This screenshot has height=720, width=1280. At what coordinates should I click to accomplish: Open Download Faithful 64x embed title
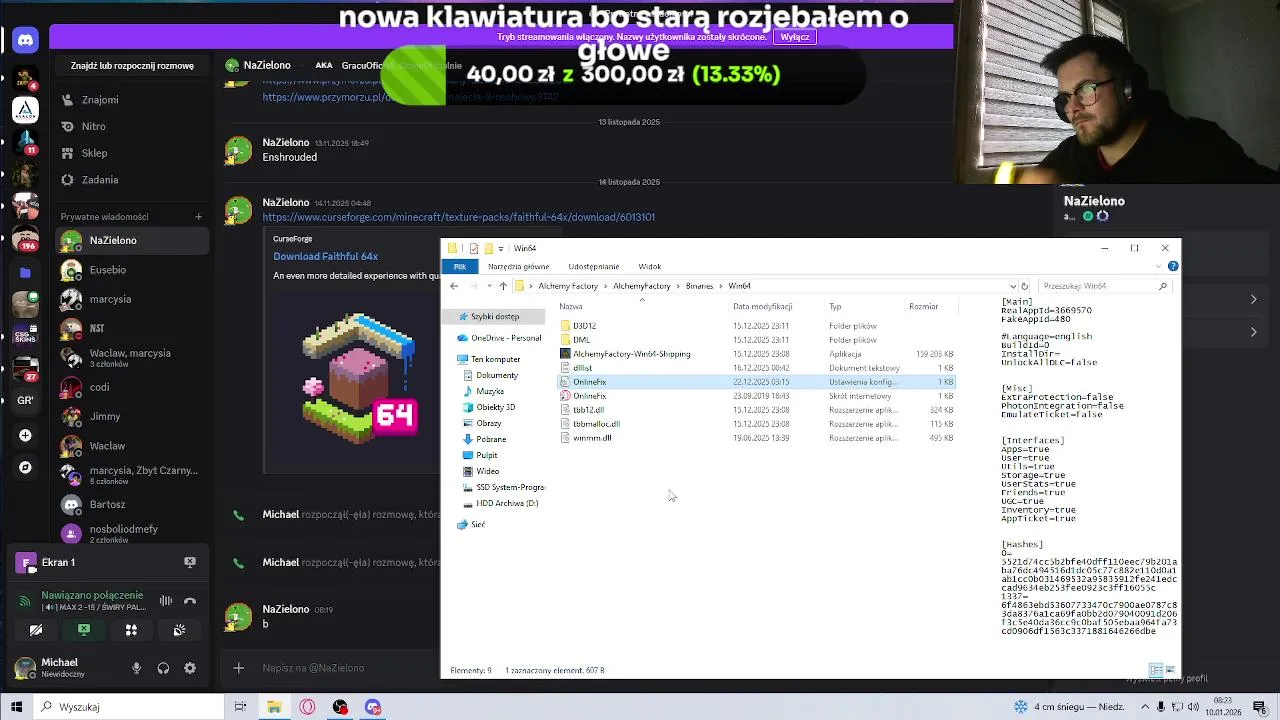326,256
